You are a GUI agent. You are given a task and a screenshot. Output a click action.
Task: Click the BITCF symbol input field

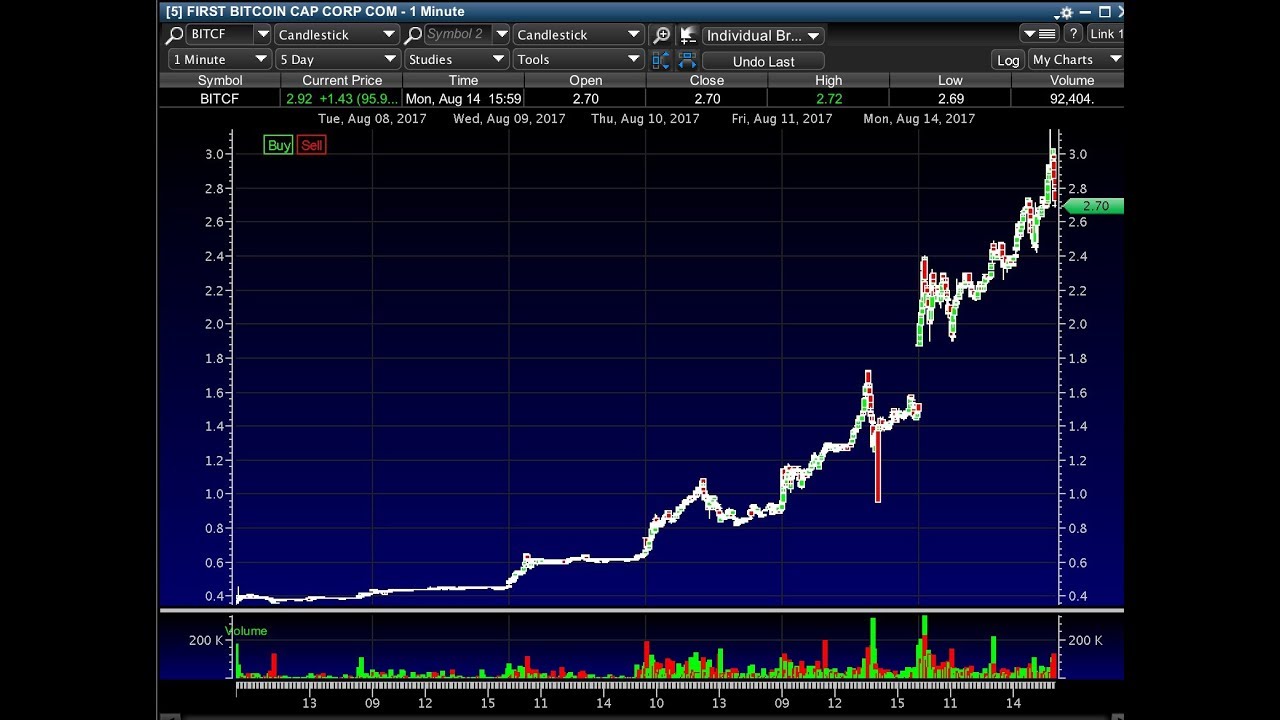pyautogui.click(x=220, y=34)
